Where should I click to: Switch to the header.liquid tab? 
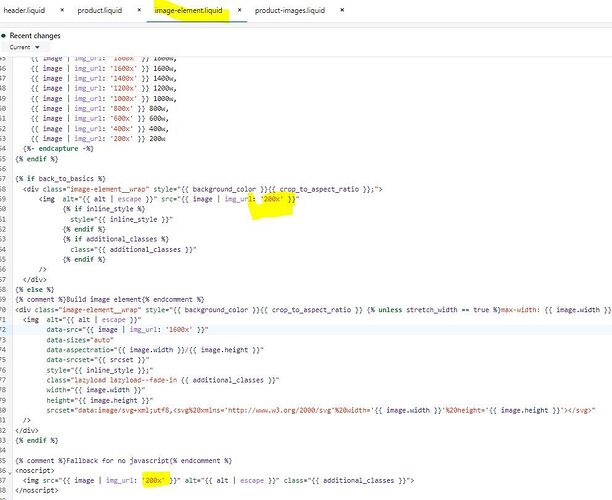click(24, 11)
